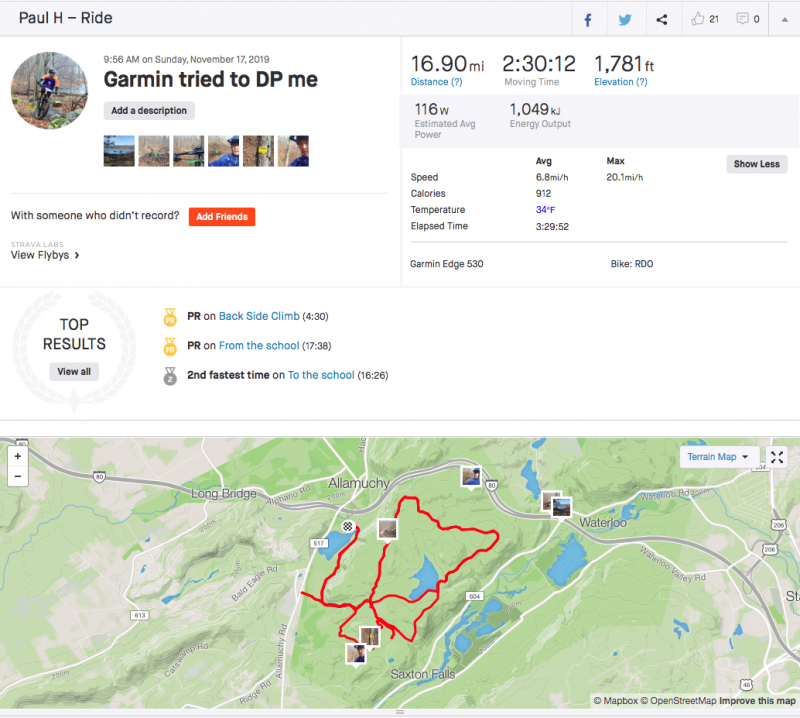The image size is (800, 718).
Task: Open the Back Side Climb segment link
Action: tap(259, 316)
